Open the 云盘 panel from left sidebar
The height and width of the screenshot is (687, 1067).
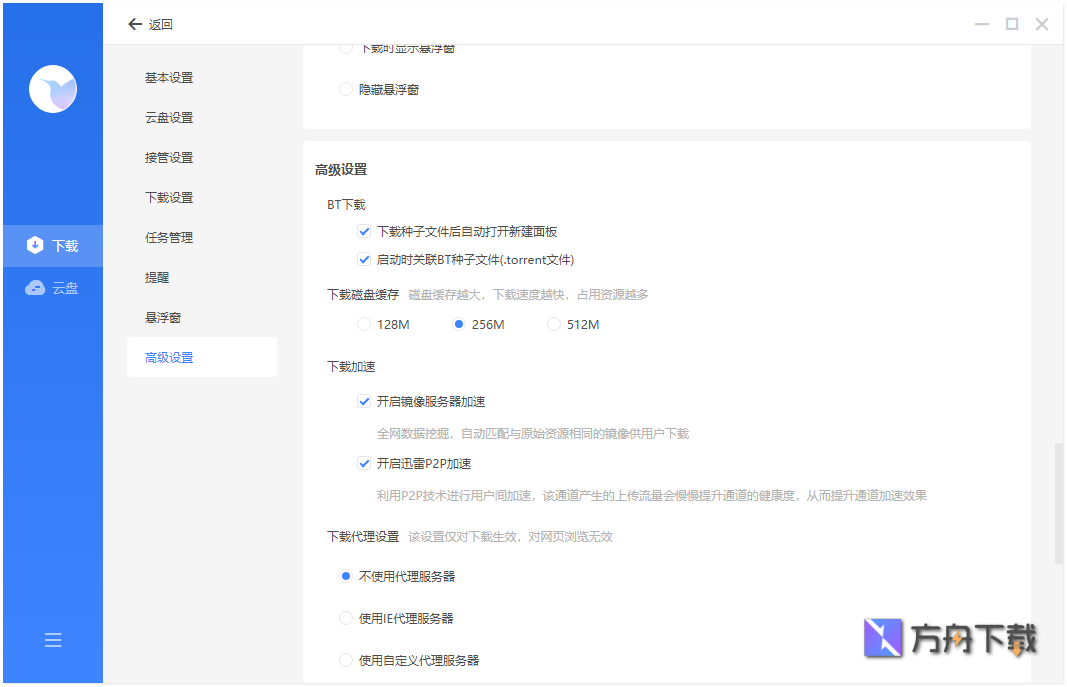[x=53, y=287]
